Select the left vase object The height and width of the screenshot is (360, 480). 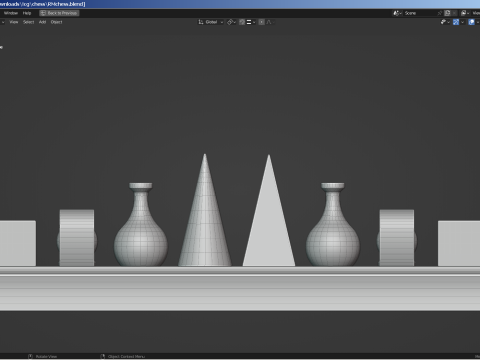click(141, 233)
